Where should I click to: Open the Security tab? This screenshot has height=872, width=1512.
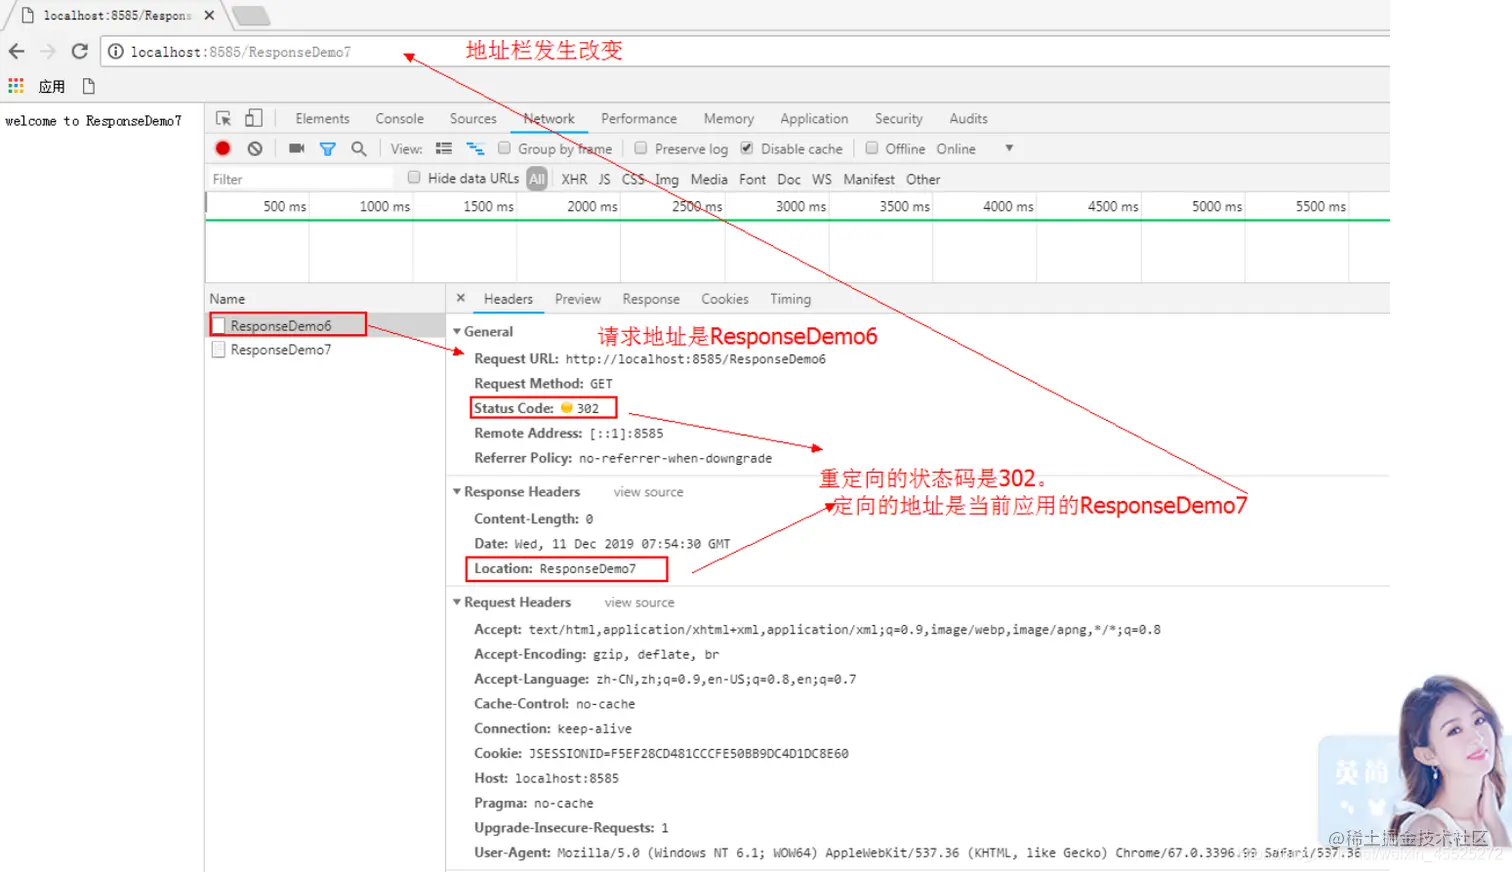[x=899, y=118]
